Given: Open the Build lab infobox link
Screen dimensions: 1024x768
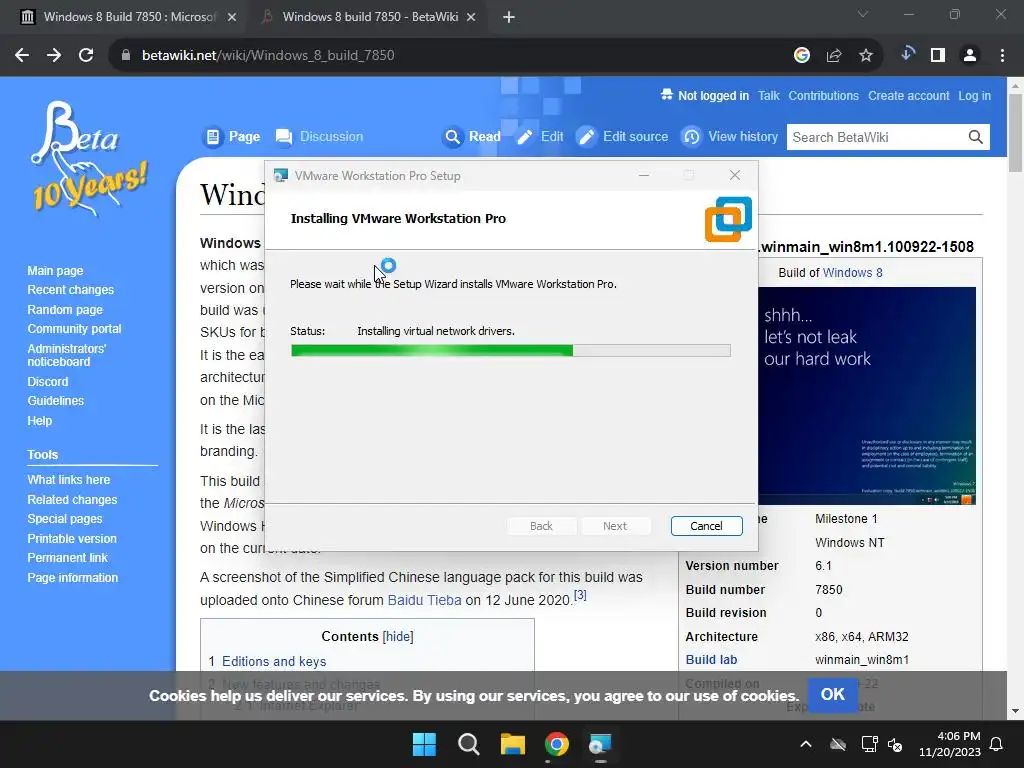Looking at the screenshot, I should (711, 660).
